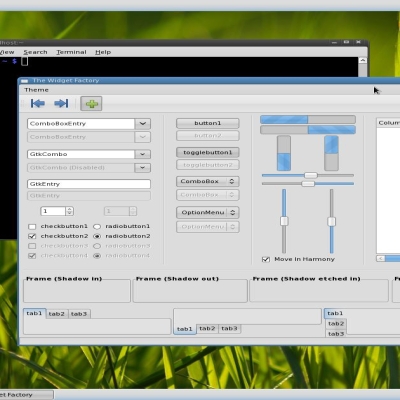Select radiobutton1 option

click(x=97, y=227)
